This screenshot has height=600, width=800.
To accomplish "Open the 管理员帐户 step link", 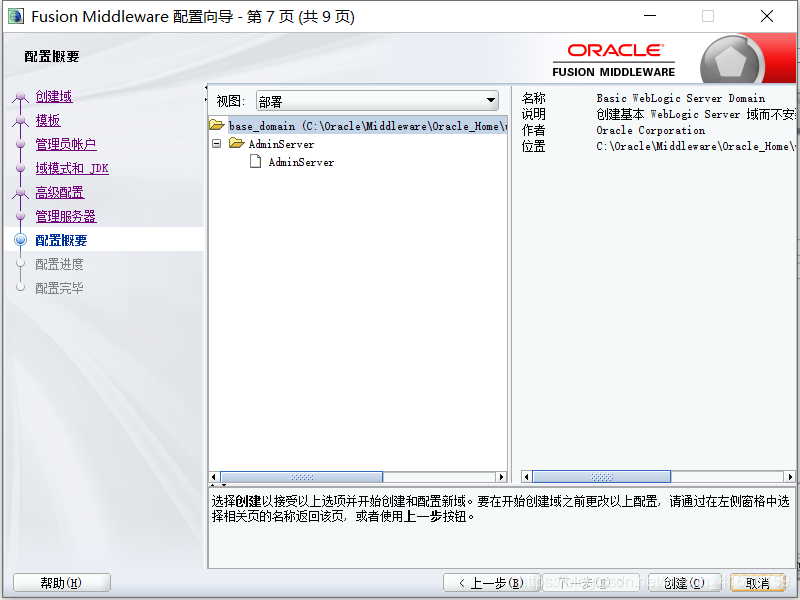I will coord(66,144).
